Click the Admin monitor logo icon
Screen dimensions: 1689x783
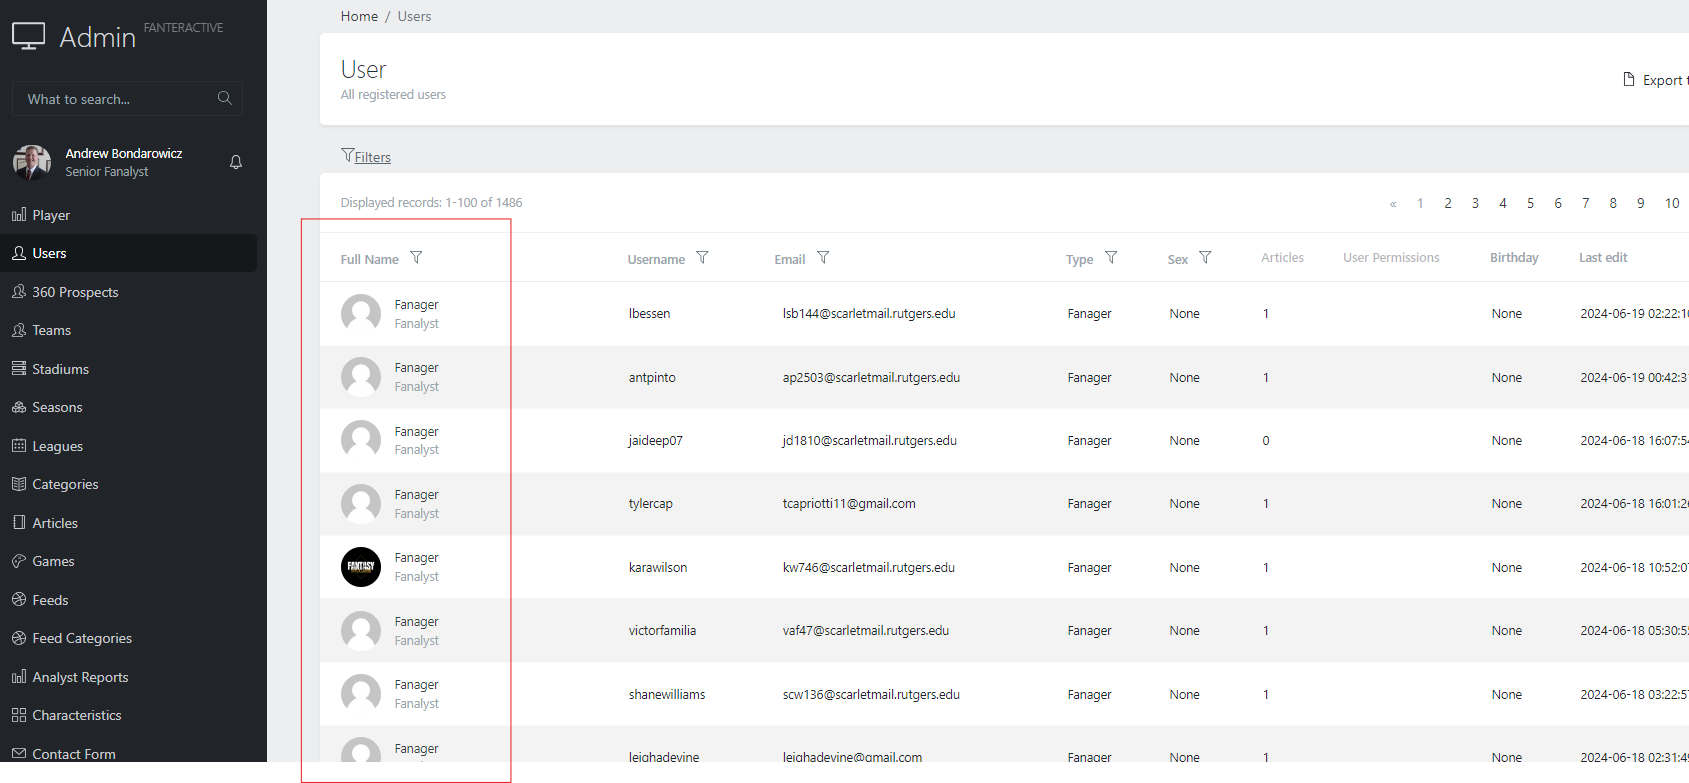coord(28,36)
